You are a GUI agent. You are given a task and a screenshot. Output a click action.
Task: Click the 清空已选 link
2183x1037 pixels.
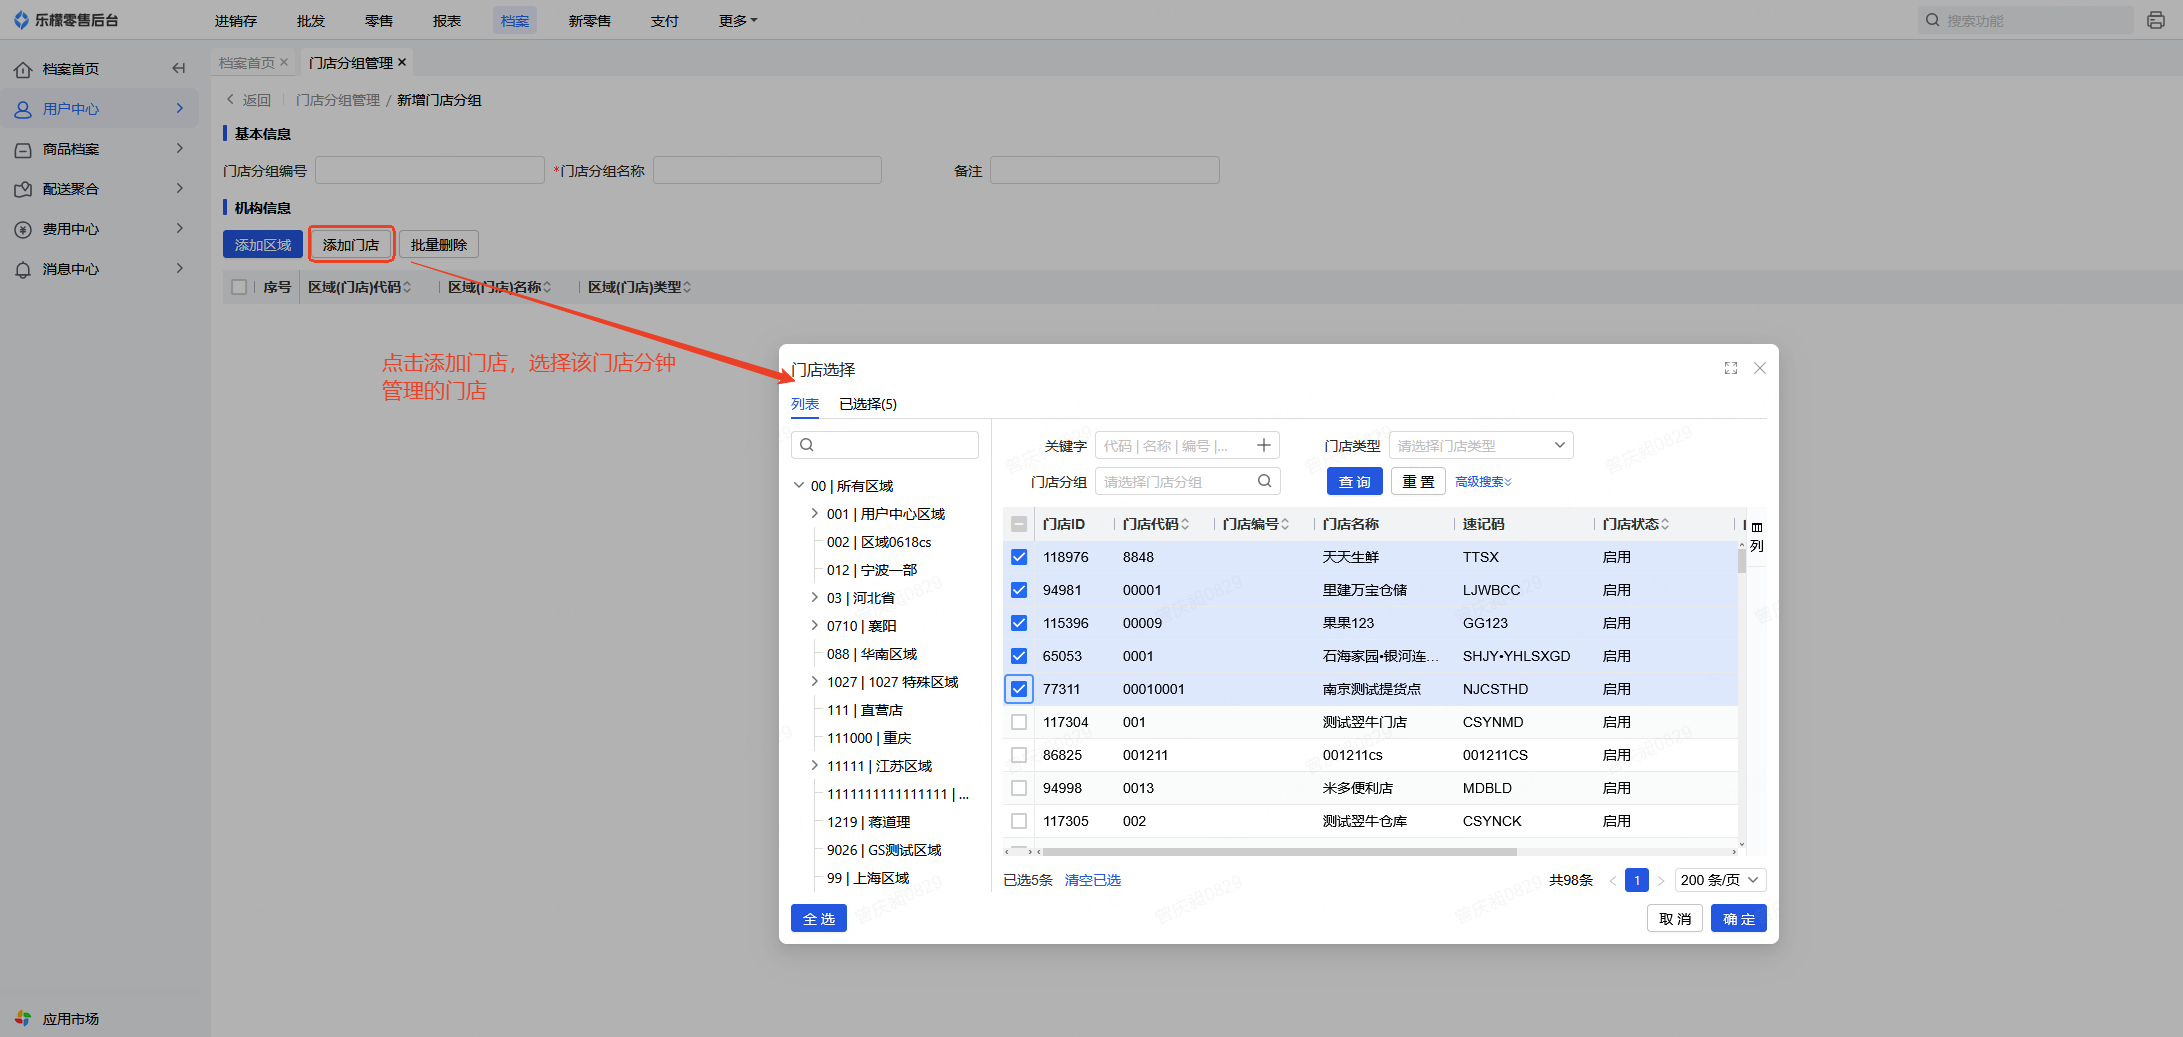[1092, 880]
